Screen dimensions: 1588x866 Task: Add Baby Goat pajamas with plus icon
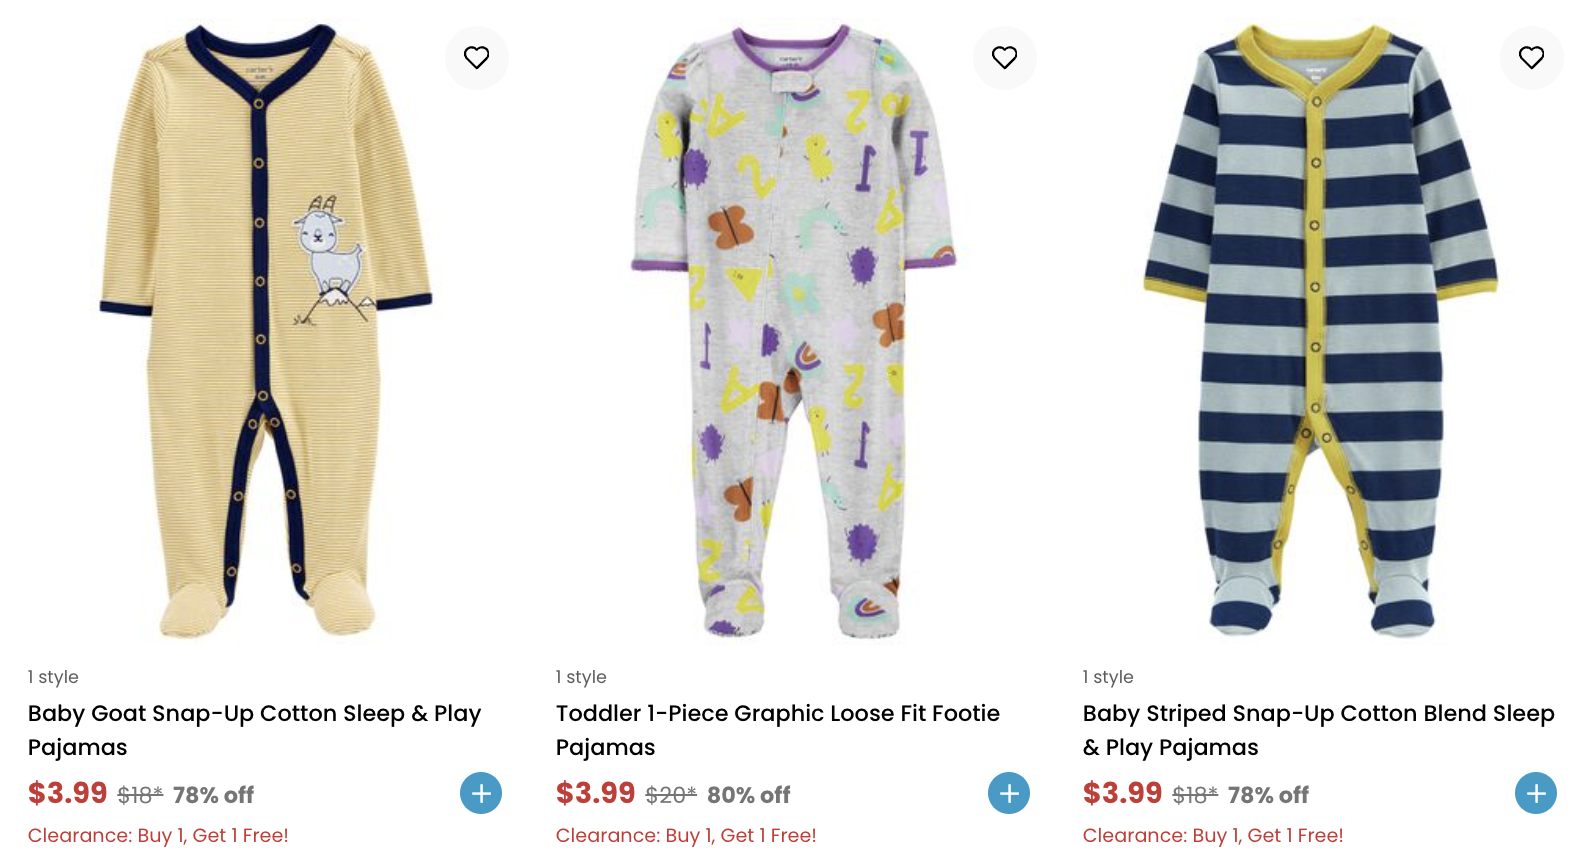(x=481, y=793)
